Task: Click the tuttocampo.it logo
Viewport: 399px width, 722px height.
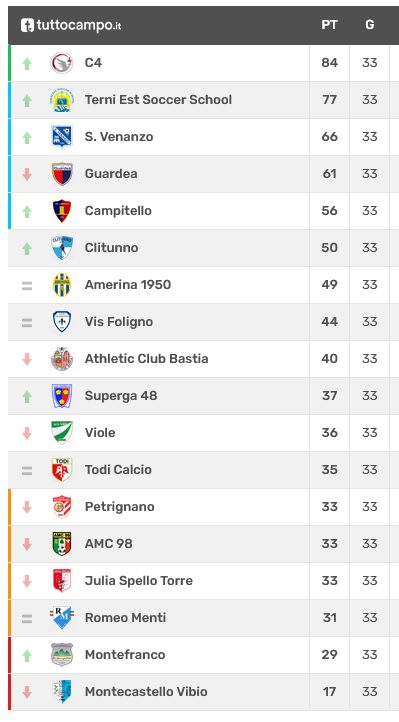Action: (x=71, y=25)
